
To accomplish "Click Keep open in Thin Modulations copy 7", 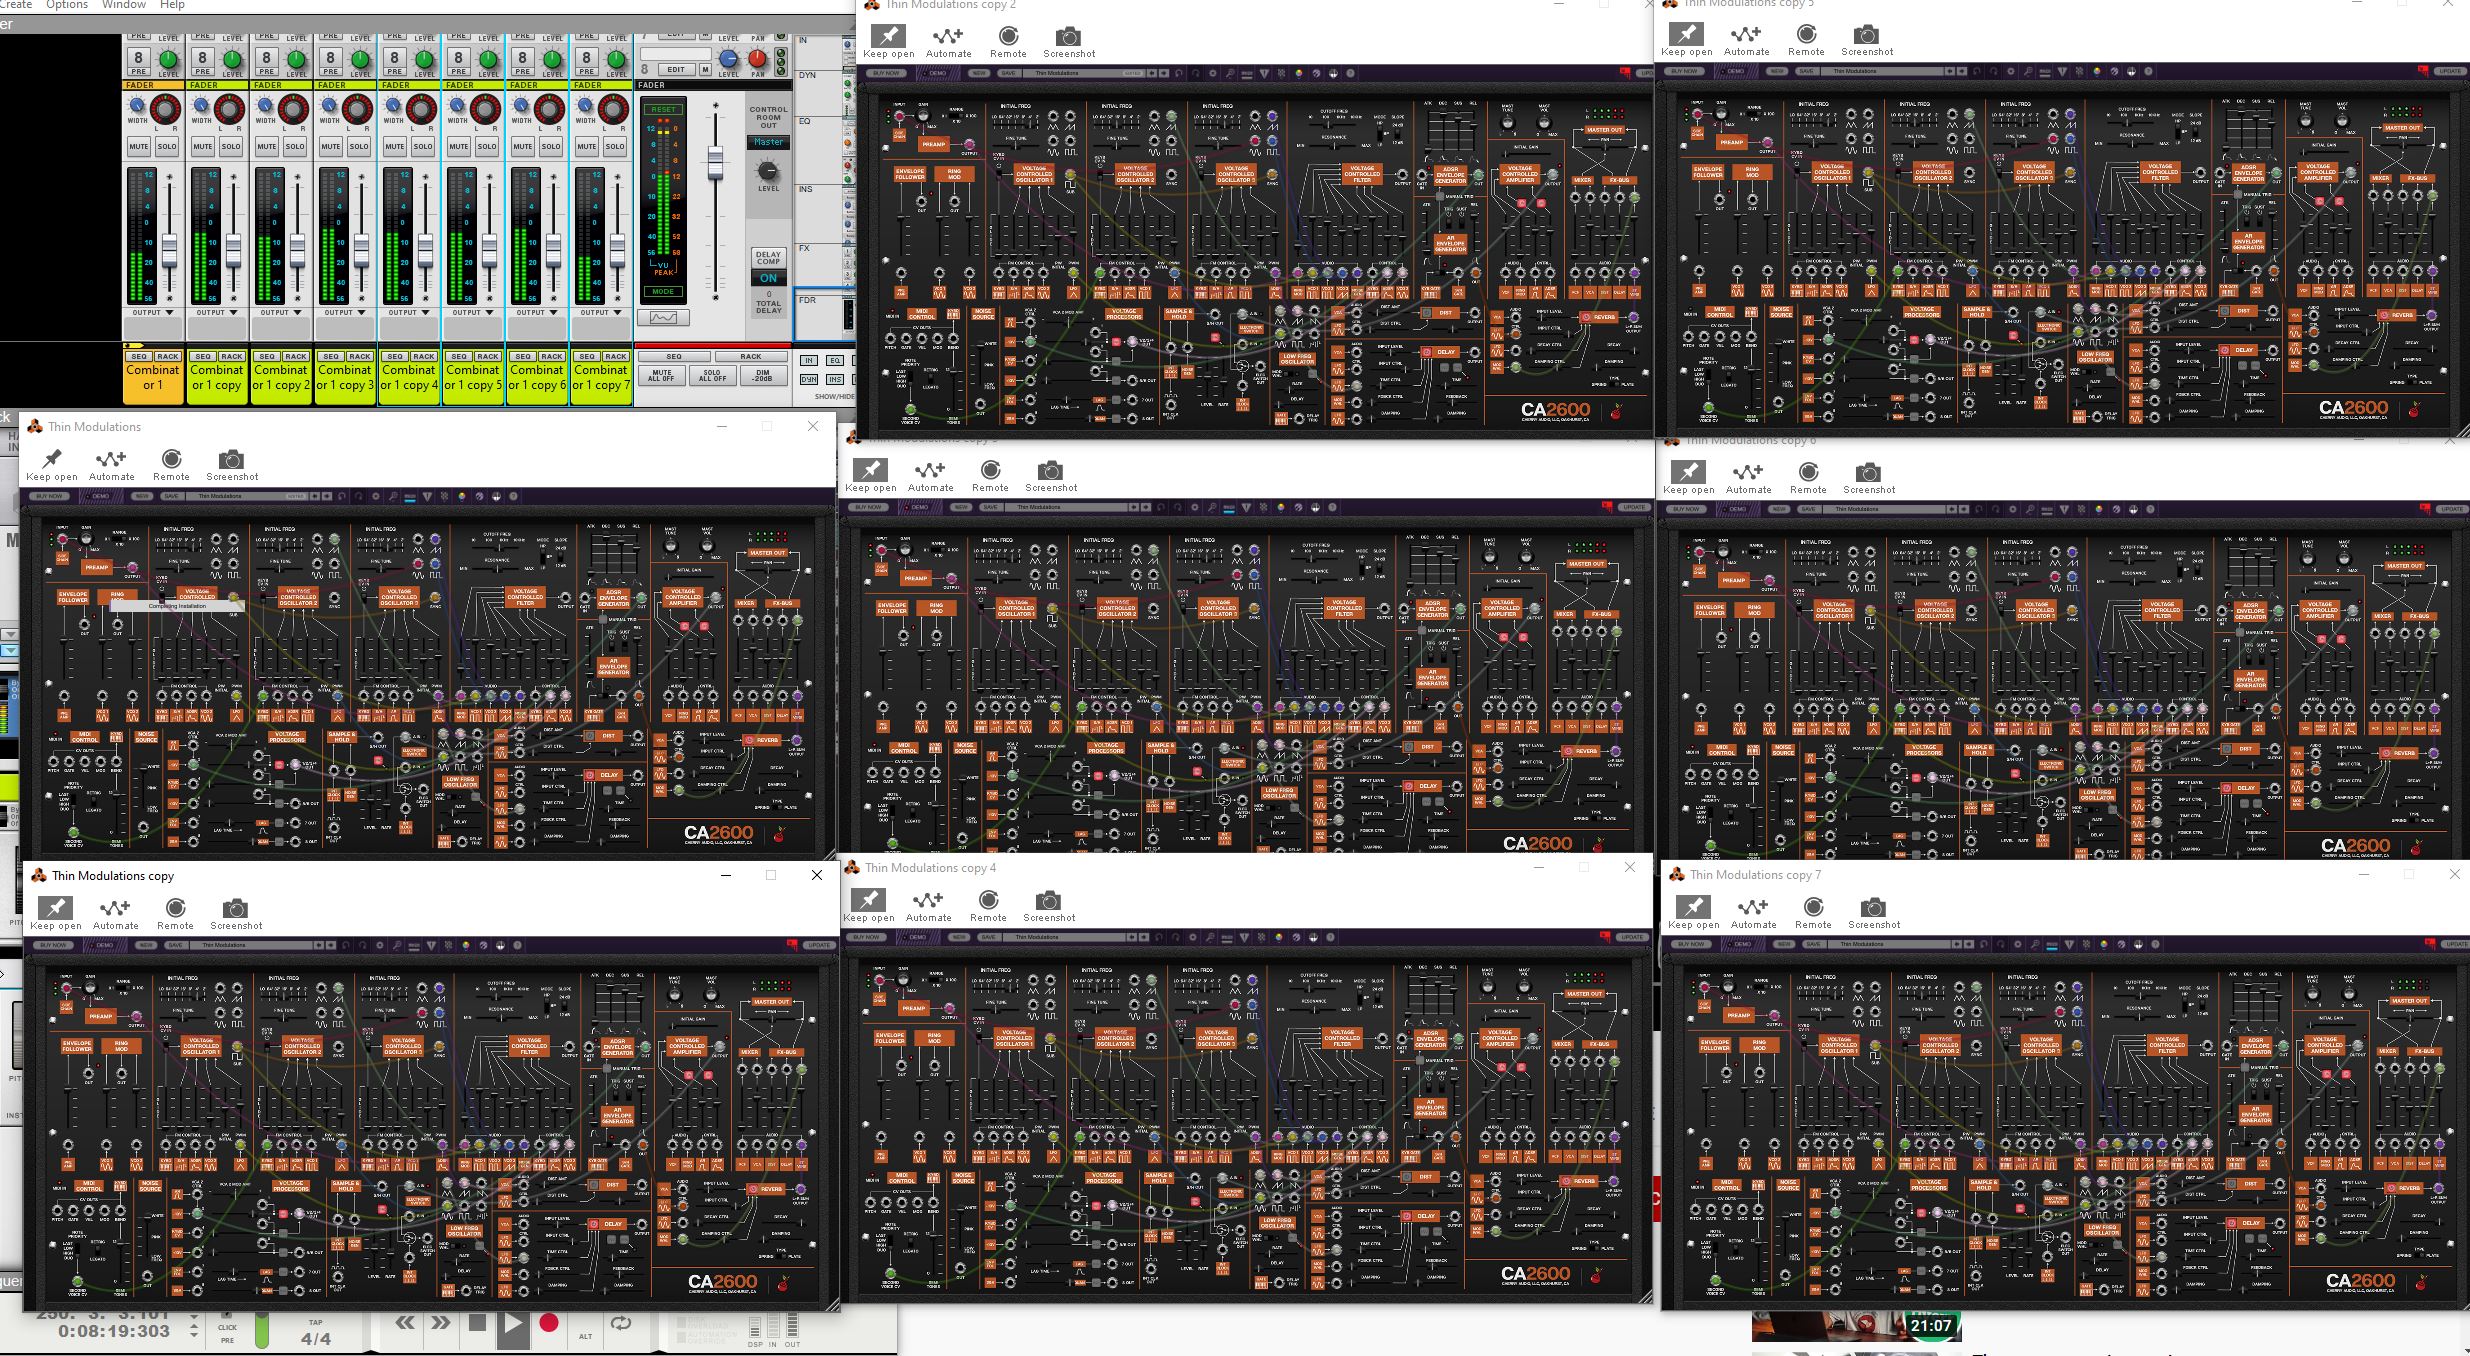I will [1693, 912].
